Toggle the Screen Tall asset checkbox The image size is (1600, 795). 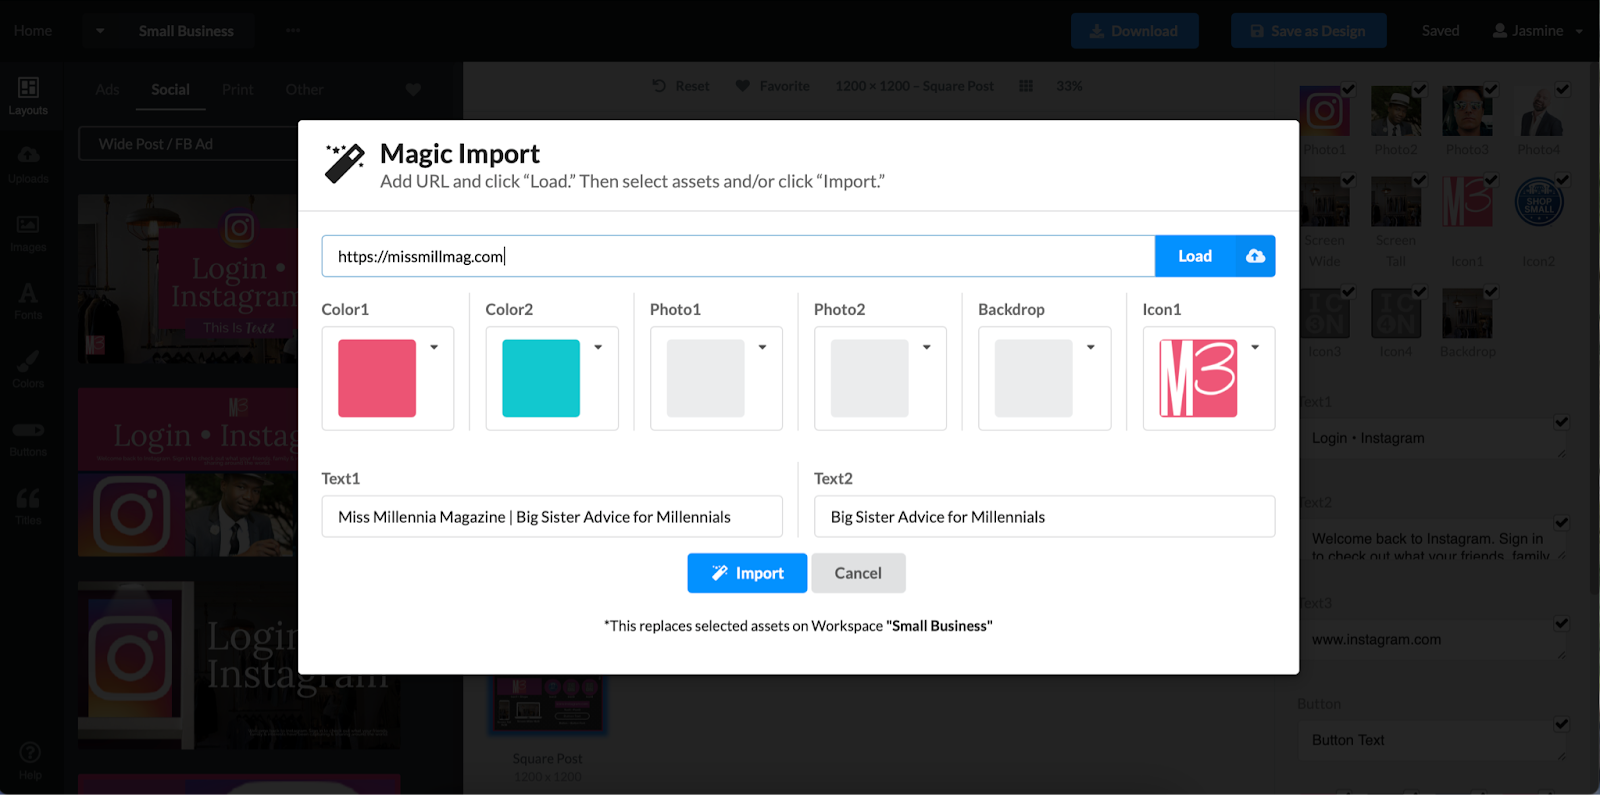[x=1420, y=180]
